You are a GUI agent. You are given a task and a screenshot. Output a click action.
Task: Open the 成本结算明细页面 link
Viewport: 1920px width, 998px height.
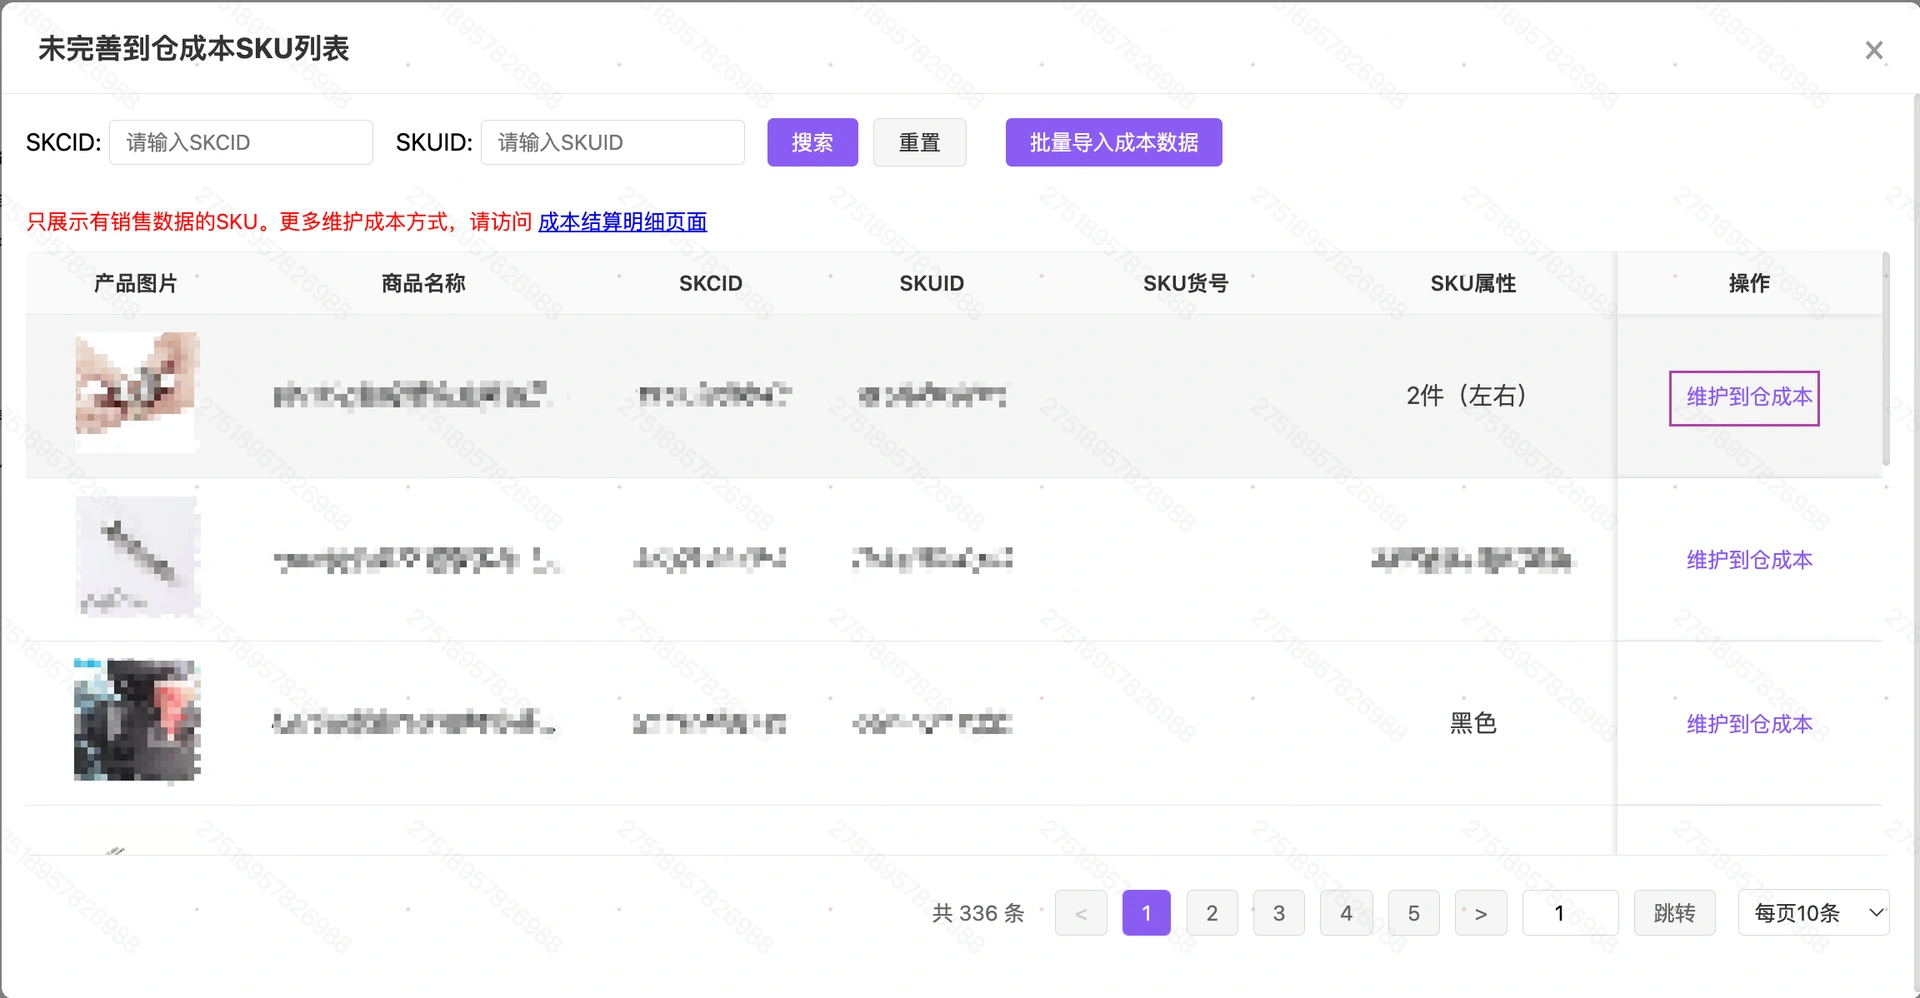click(622, 222)
